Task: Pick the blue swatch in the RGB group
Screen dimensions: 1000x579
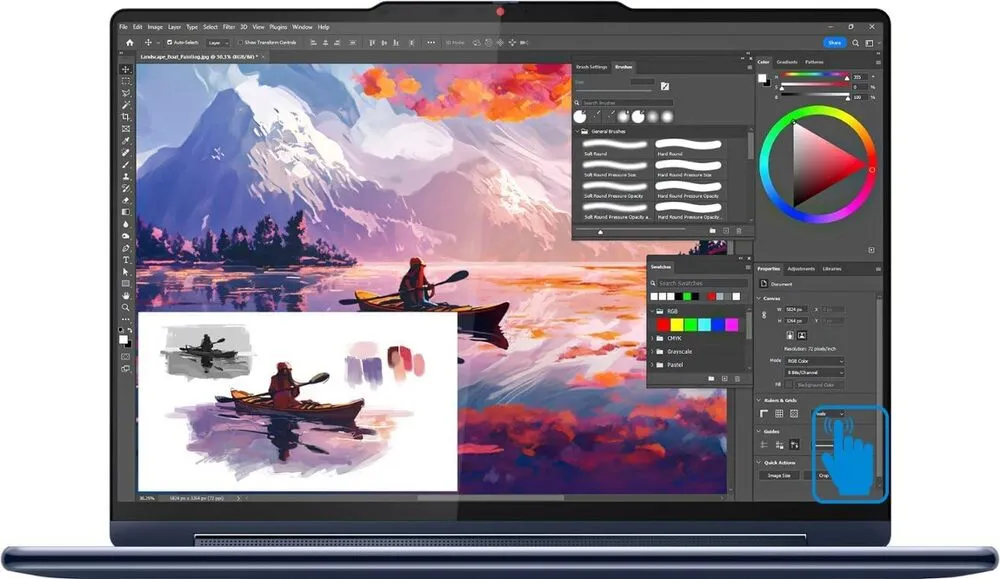Action: pyautogui.click(x=718, y=325)
